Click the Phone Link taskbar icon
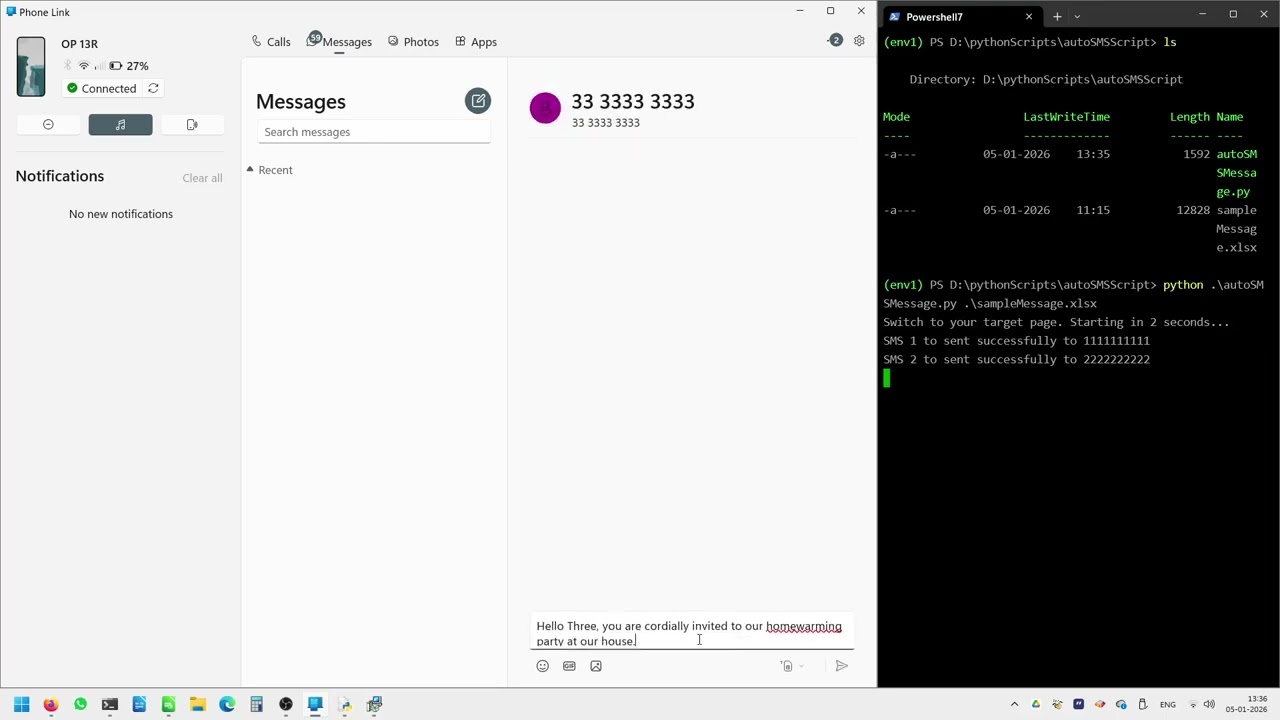 point(315,704)
